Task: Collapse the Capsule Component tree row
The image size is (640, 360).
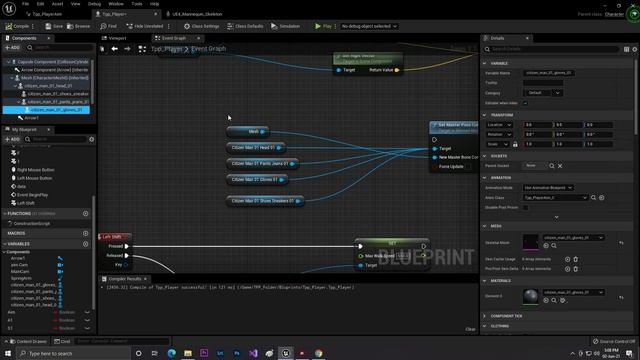Action: pos(9,62)
